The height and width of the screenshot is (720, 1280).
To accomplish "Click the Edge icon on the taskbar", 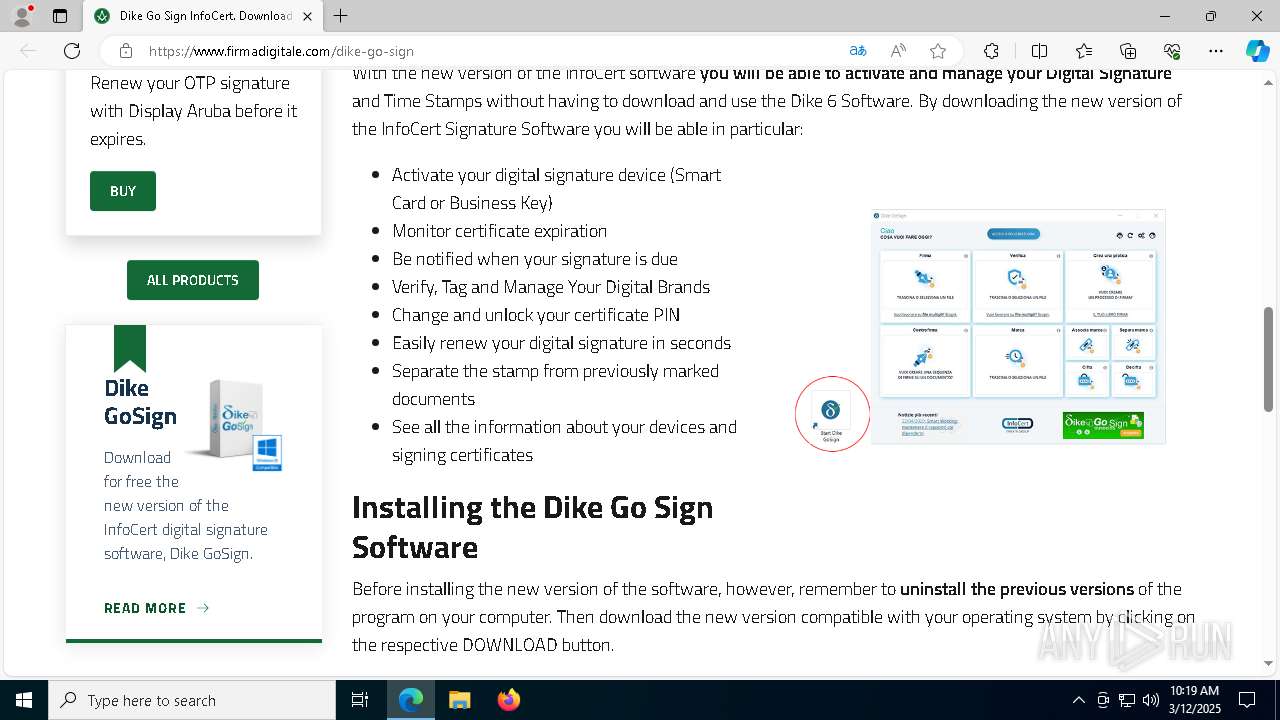I will pos(411,700).
